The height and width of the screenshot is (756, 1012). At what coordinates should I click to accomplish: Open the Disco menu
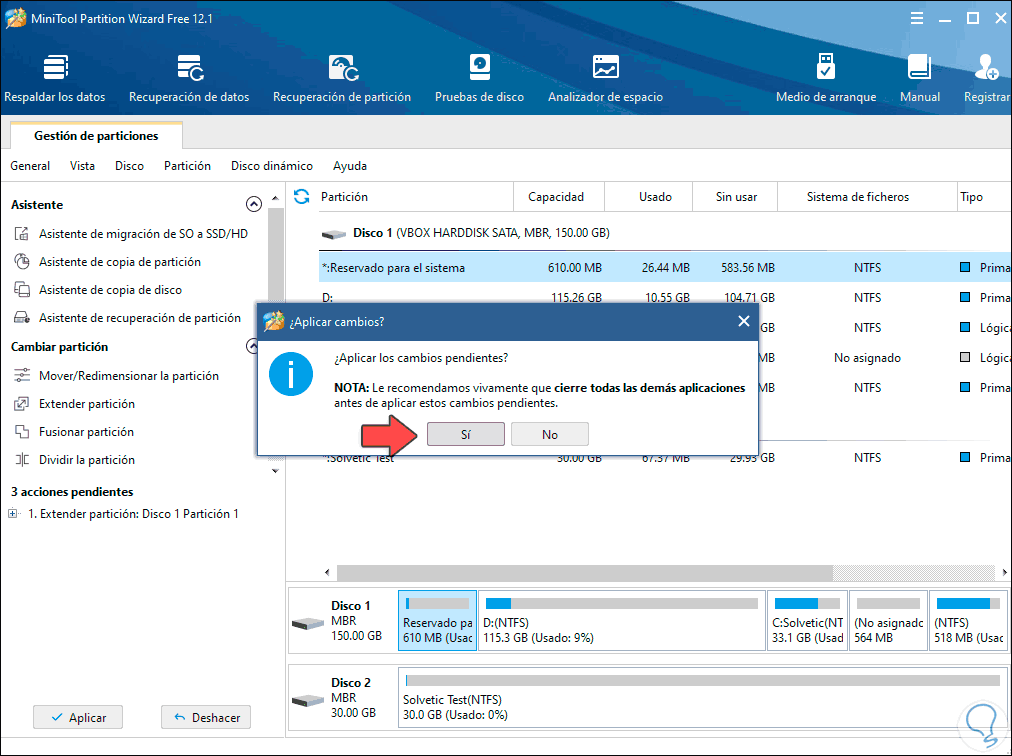(129, 166)
